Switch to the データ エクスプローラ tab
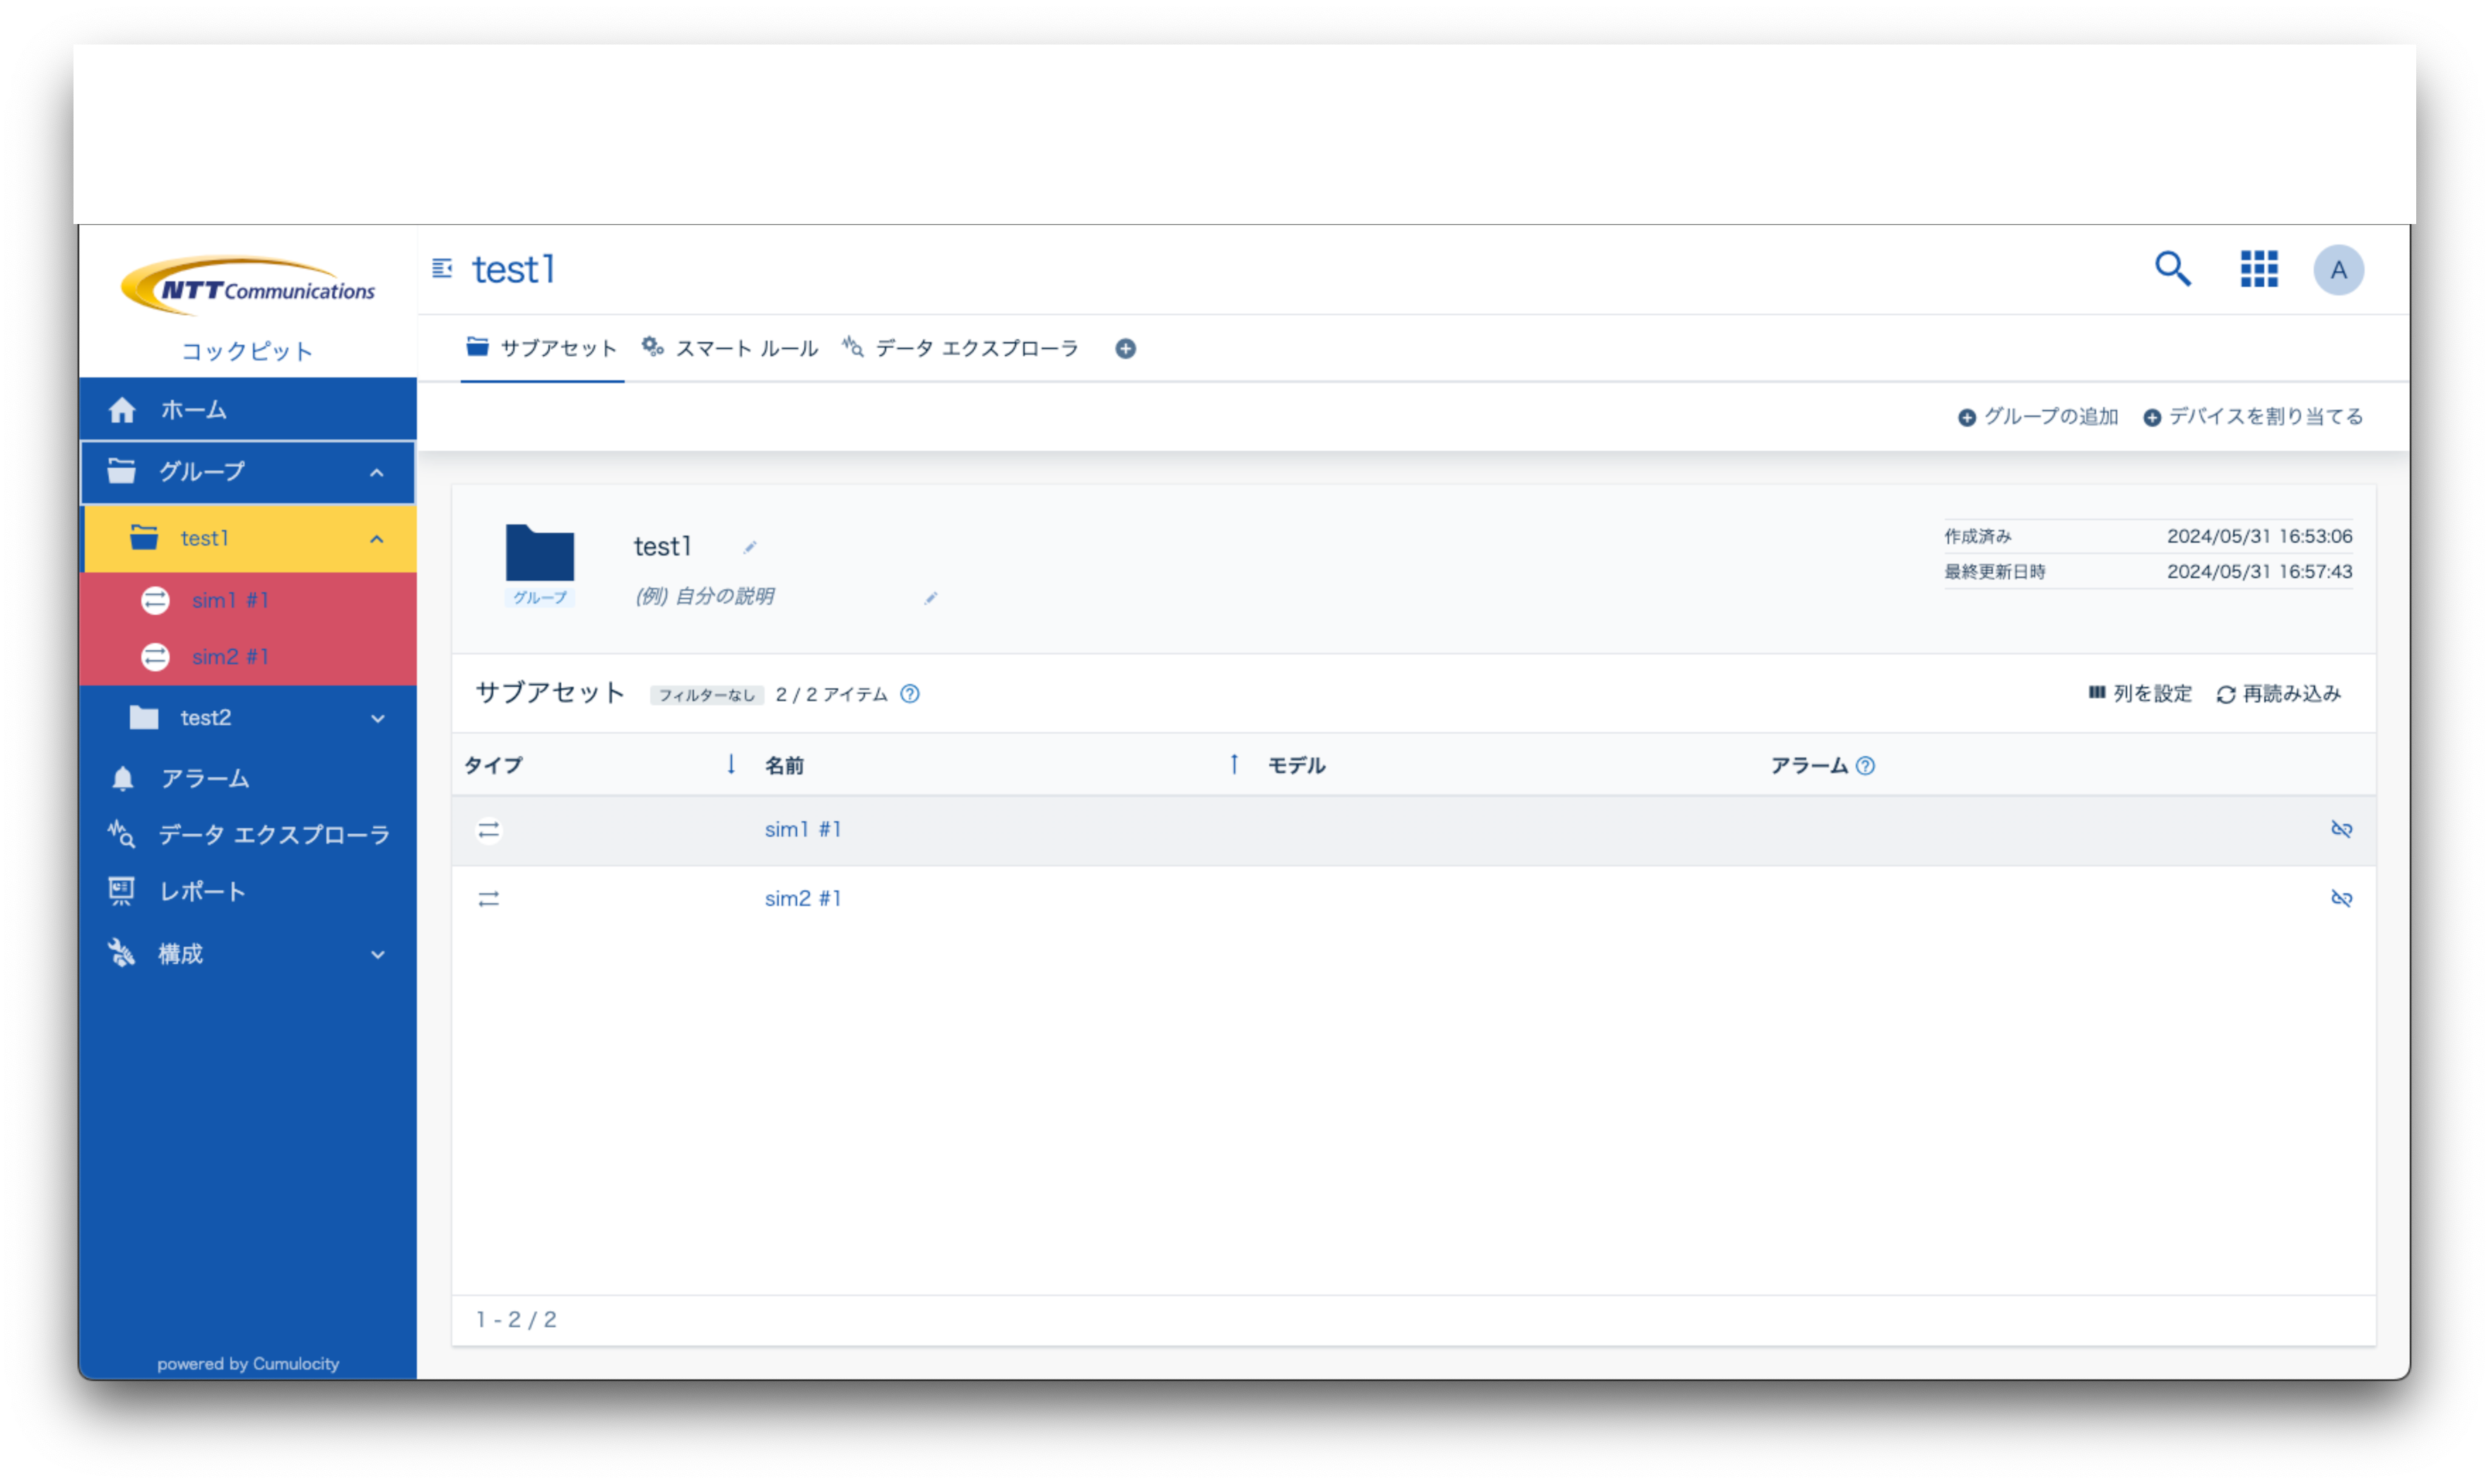 [x=961, y=348]
